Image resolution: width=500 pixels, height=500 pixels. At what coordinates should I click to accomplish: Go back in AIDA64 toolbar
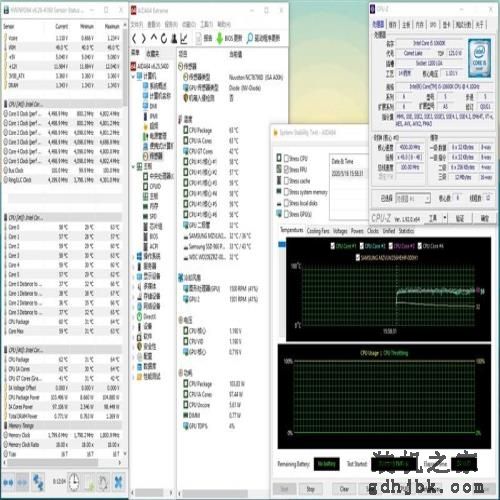tap(134, 39)
